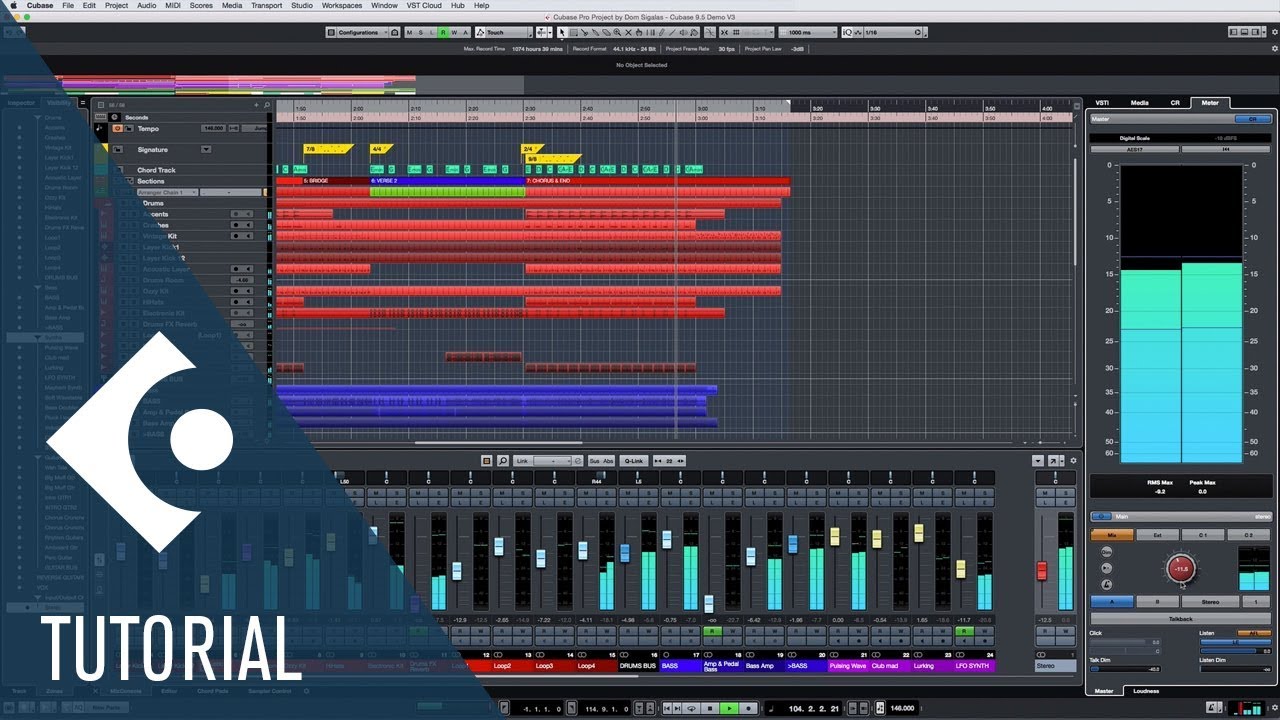Click the 146.000 tempo field in transport
Screen dimensions: 1280x720
coord(902,708)
